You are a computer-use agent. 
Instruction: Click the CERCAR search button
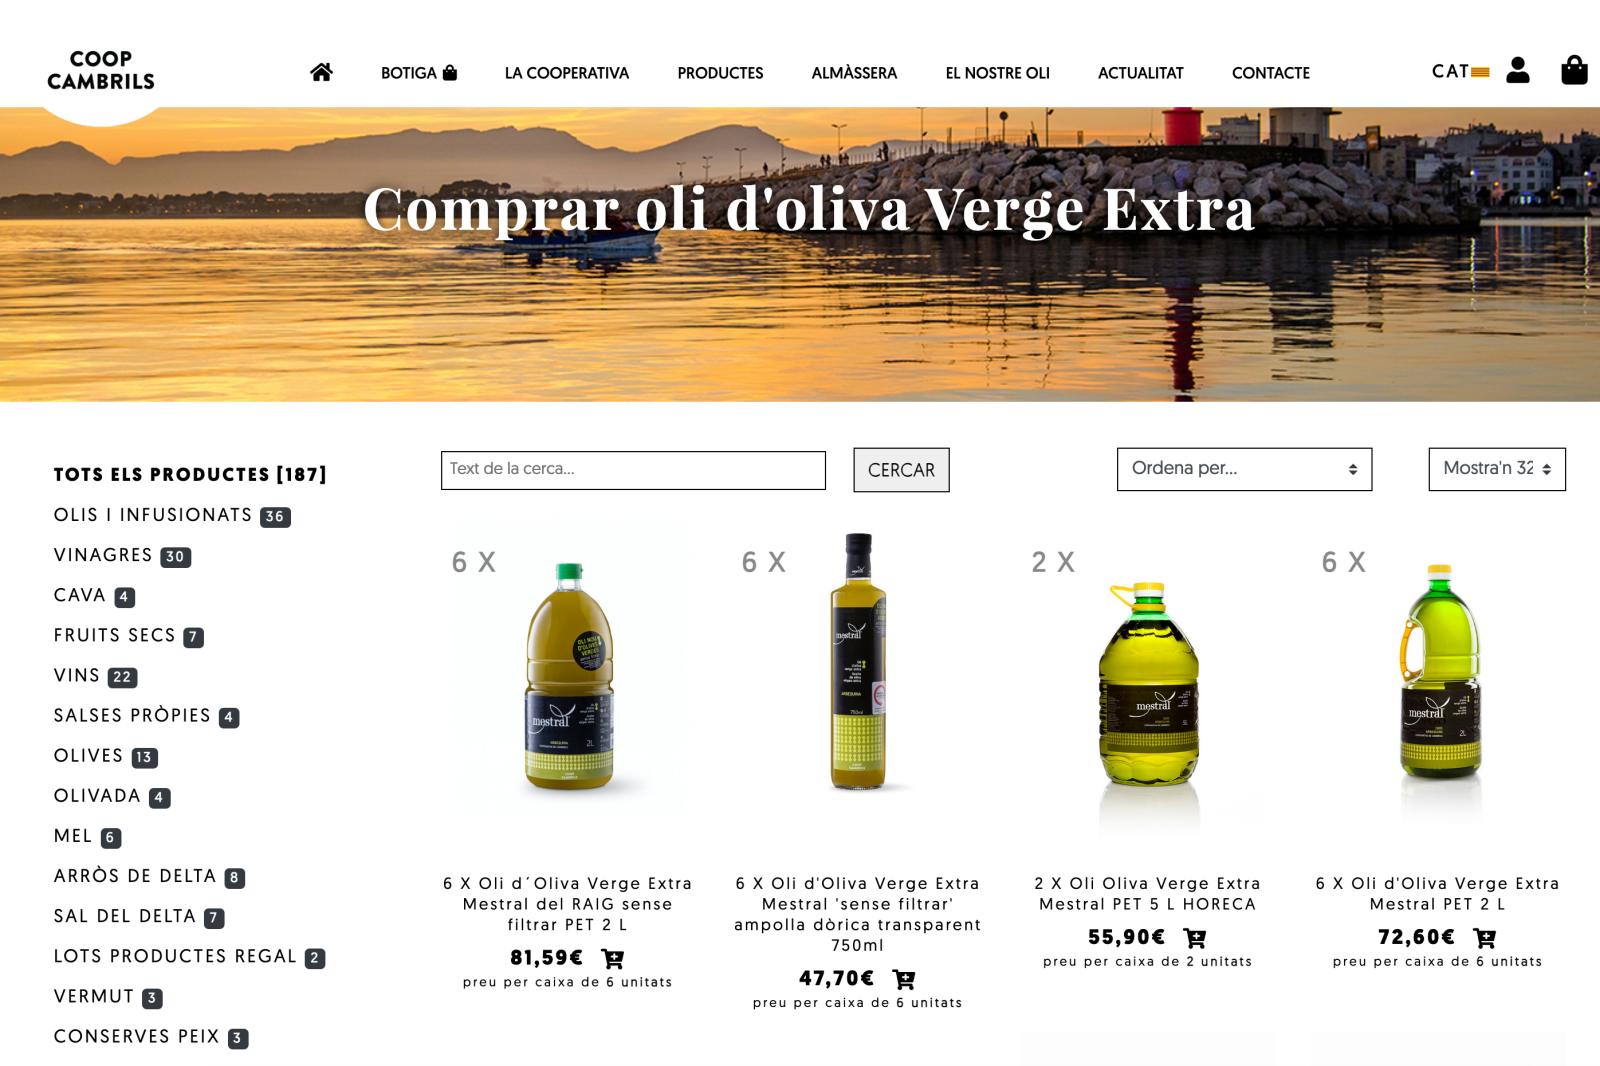click(x=901, y=470)
